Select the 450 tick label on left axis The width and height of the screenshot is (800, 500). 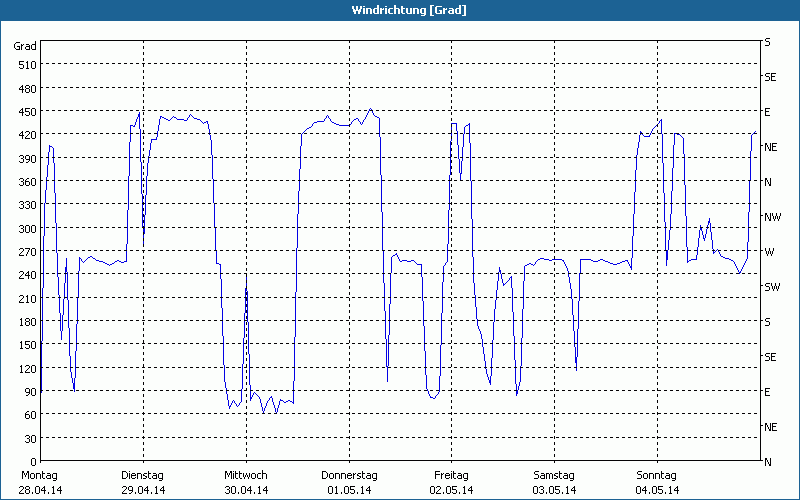point(25,112)
